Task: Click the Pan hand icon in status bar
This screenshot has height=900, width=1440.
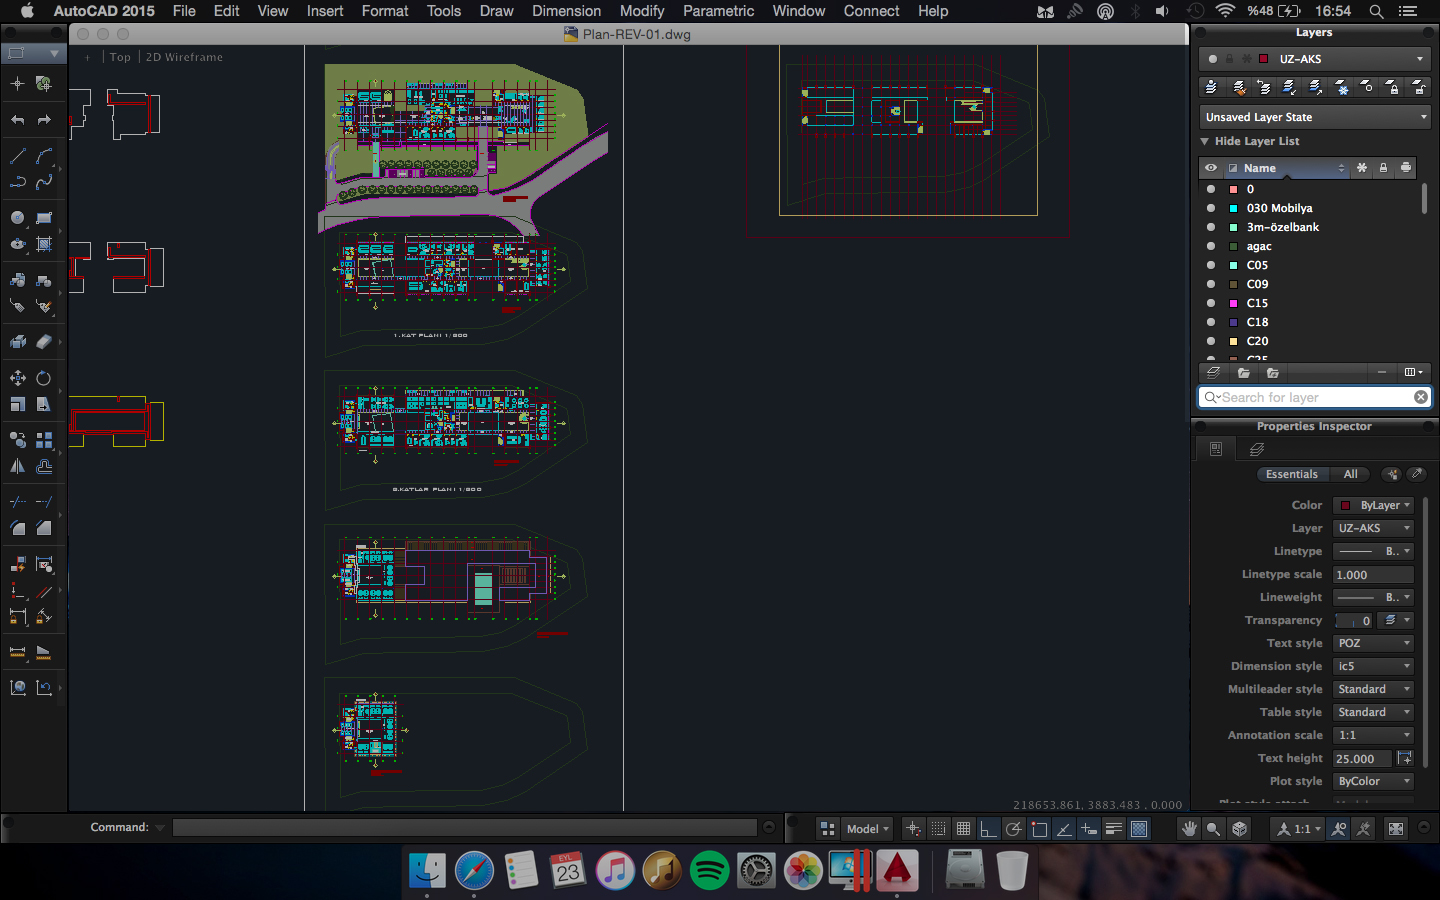Action: coord(1189,829)
